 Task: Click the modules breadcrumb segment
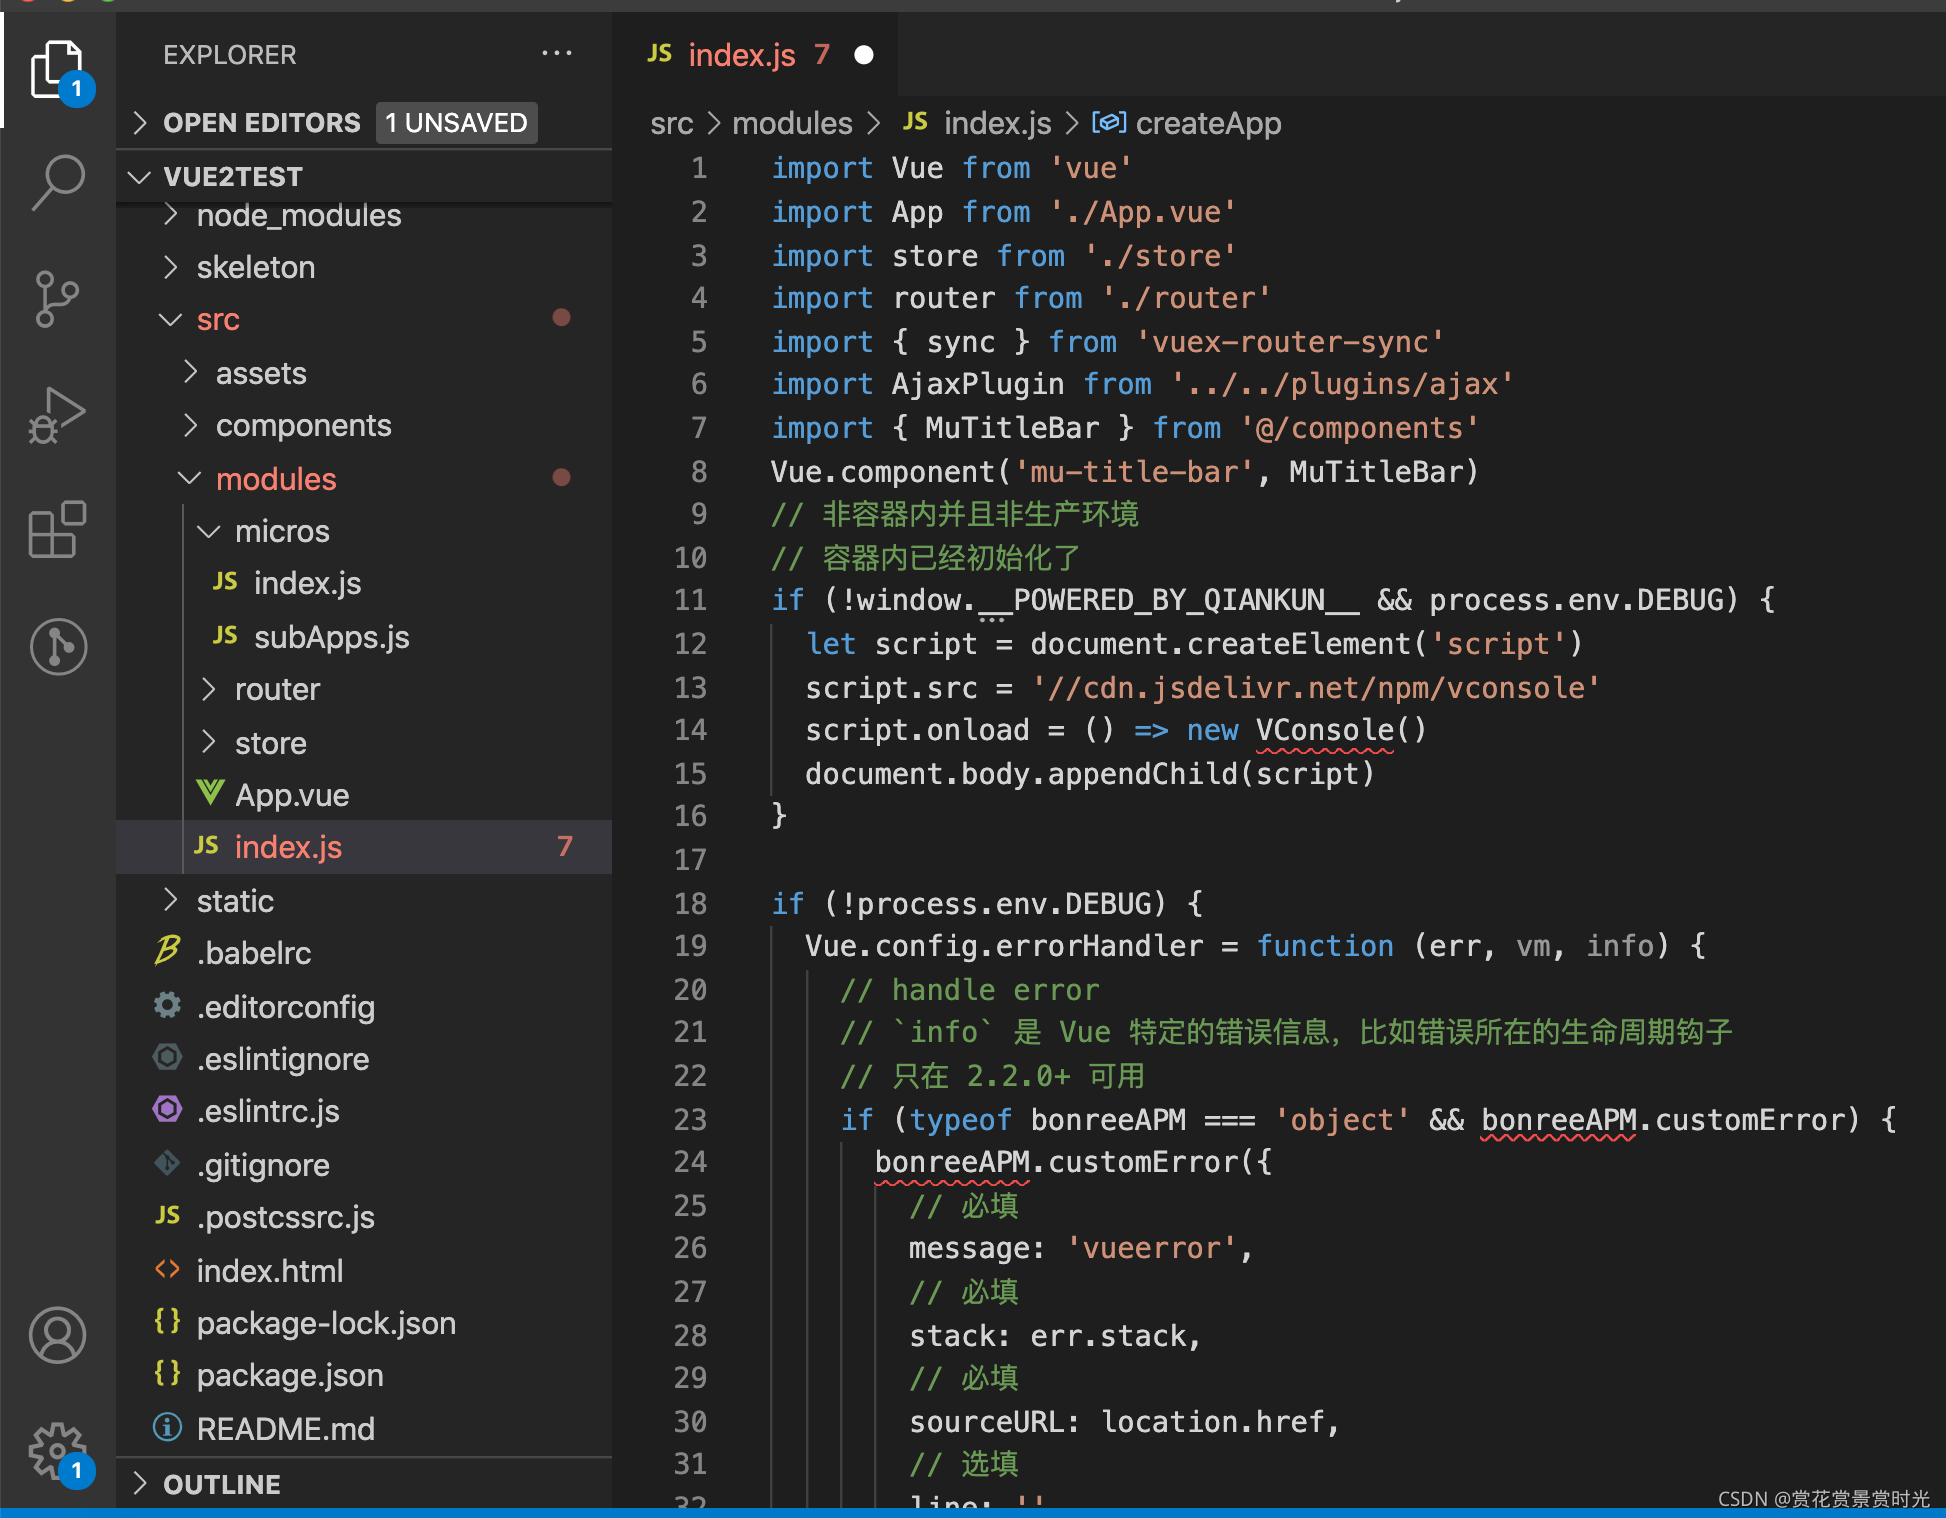[792, 124]
